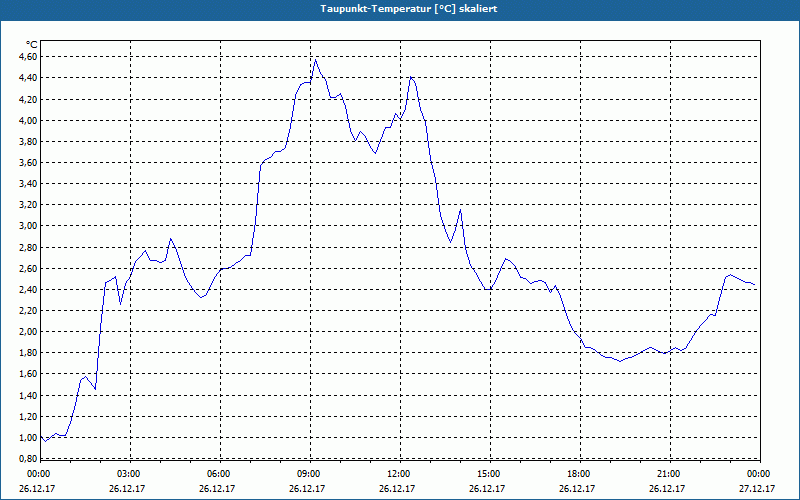Screen dimensions: 800x500
Task: Click the 00:00 time label above 26.12.17
Action: click(38, 474)
